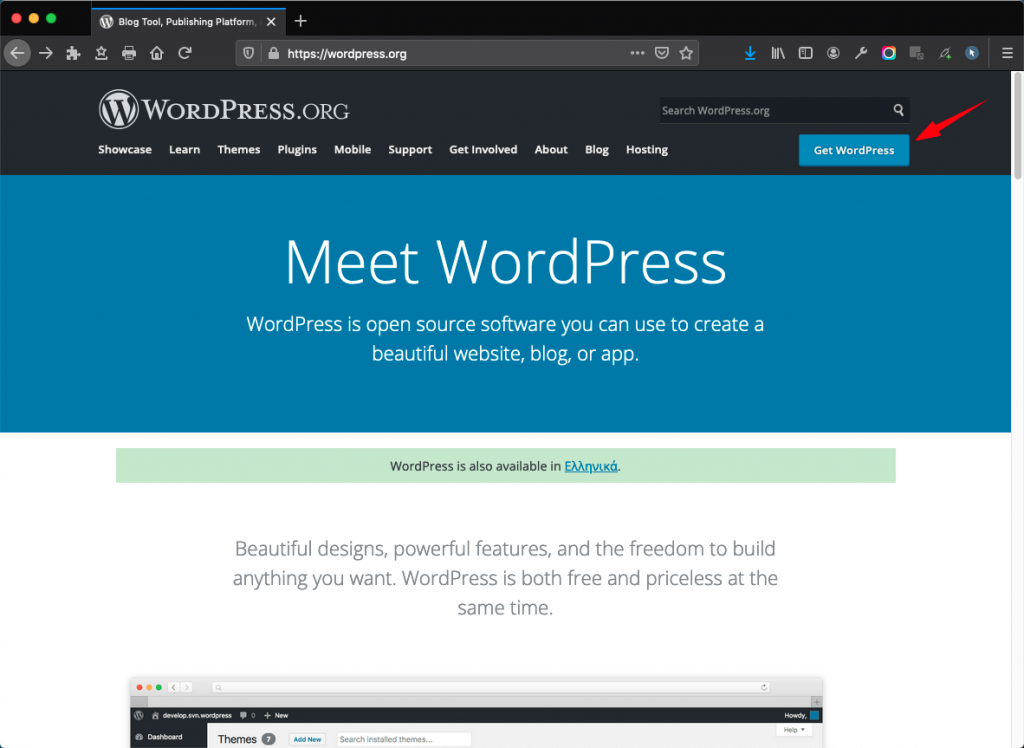Click the address bar showing https://wordpress.org

467,54
